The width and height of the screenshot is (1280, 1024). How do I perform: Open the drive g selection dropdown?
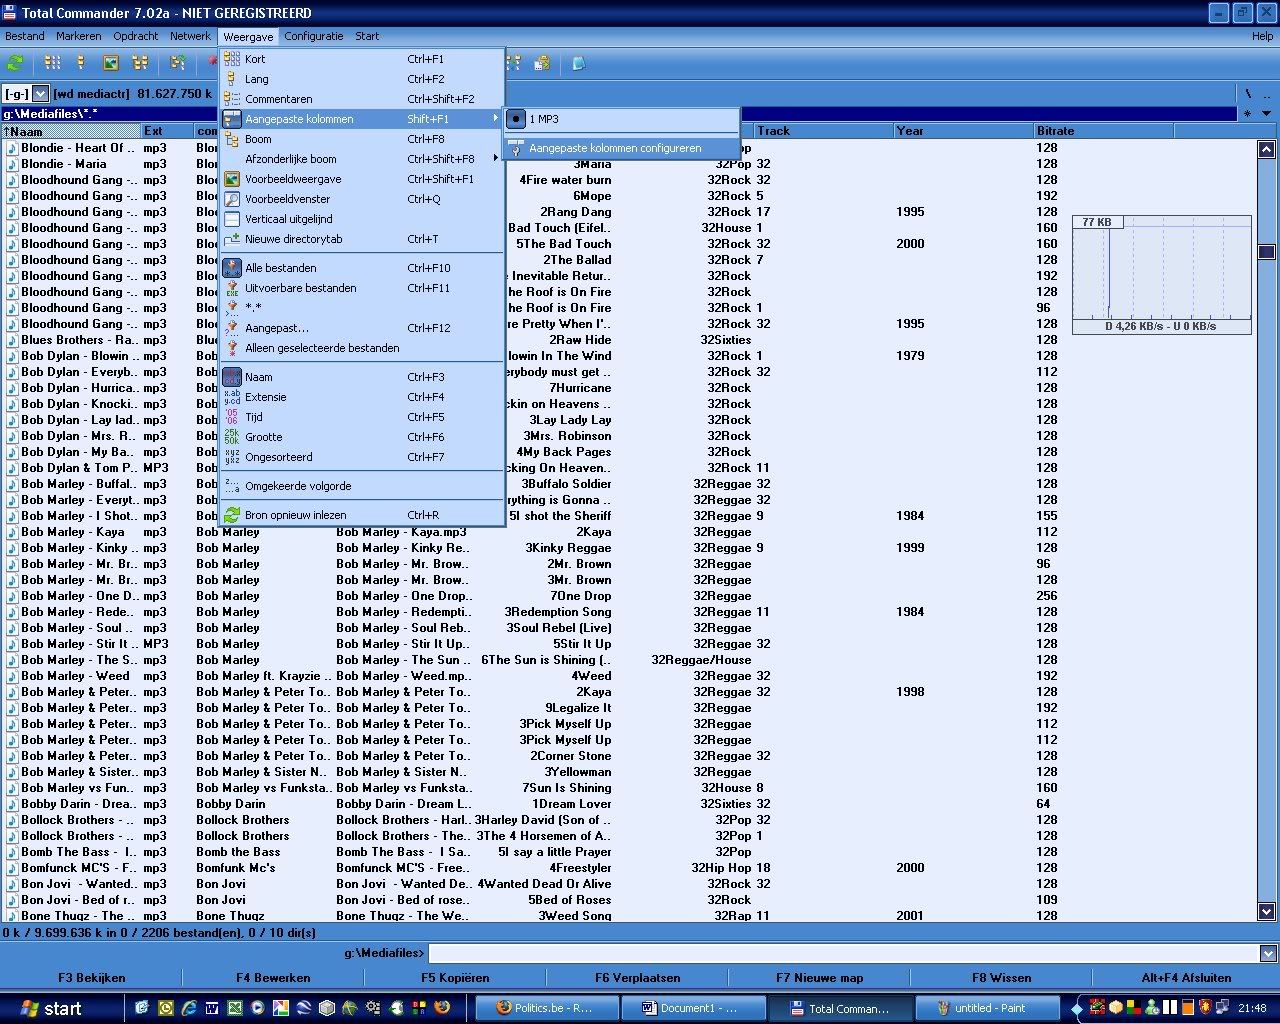click(x=41, y=93)
